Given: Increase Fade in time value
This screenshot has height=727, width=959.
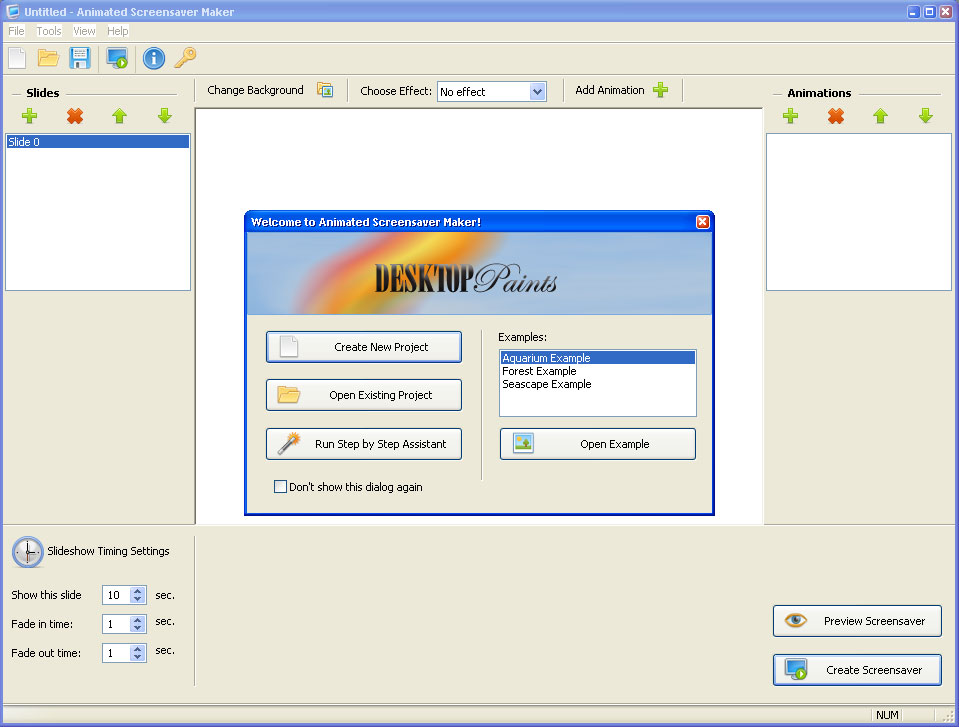Looking at the screenshot, I should pos(138,619).
